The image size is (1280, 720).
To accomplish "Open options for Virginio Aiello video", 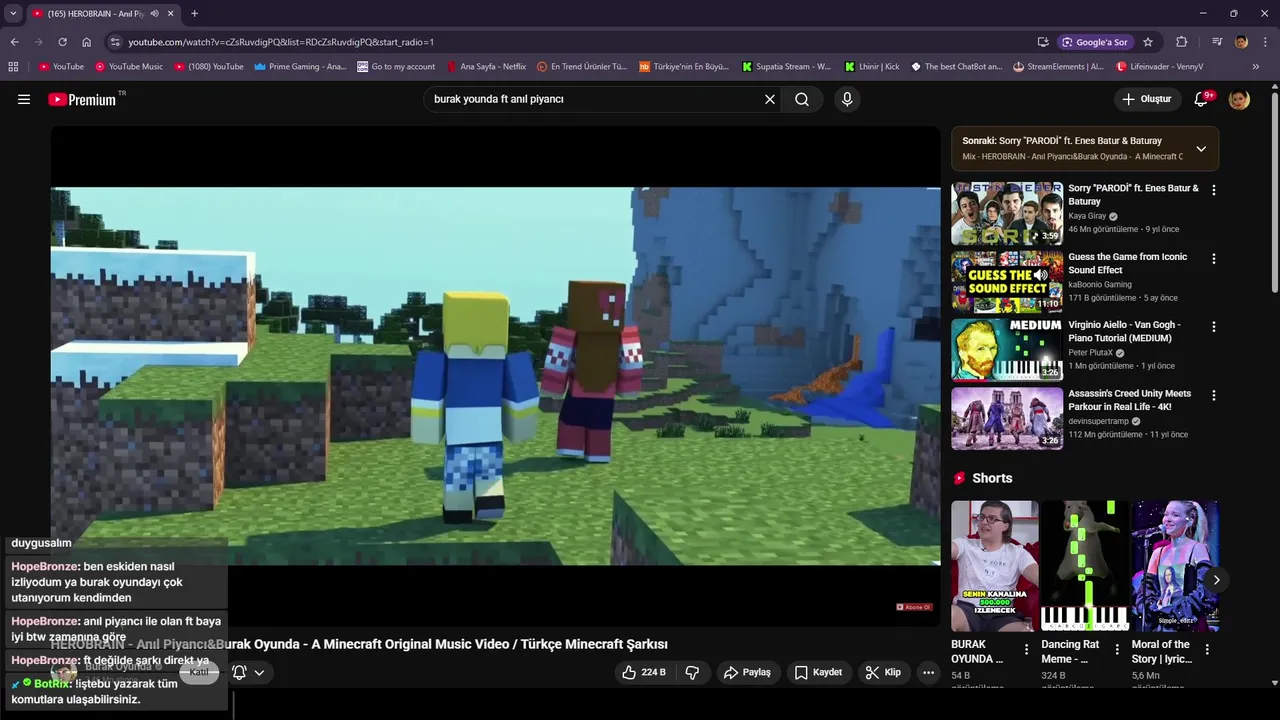I will pyautogui.click(x=1214, y=327).
